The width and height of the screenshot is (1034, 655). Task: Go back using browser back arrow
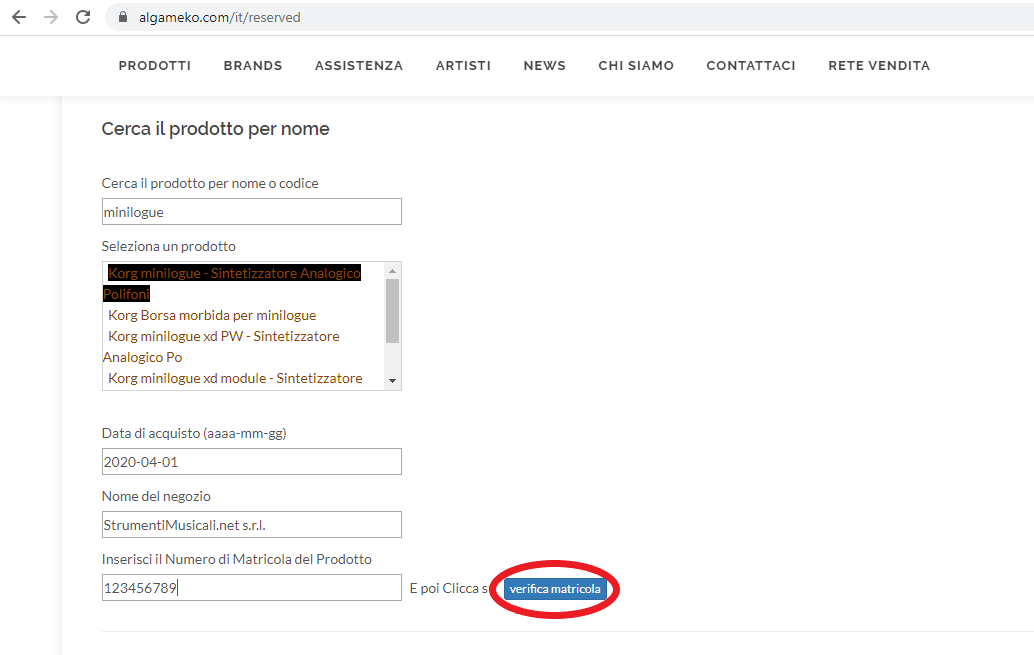click(19, 17)
